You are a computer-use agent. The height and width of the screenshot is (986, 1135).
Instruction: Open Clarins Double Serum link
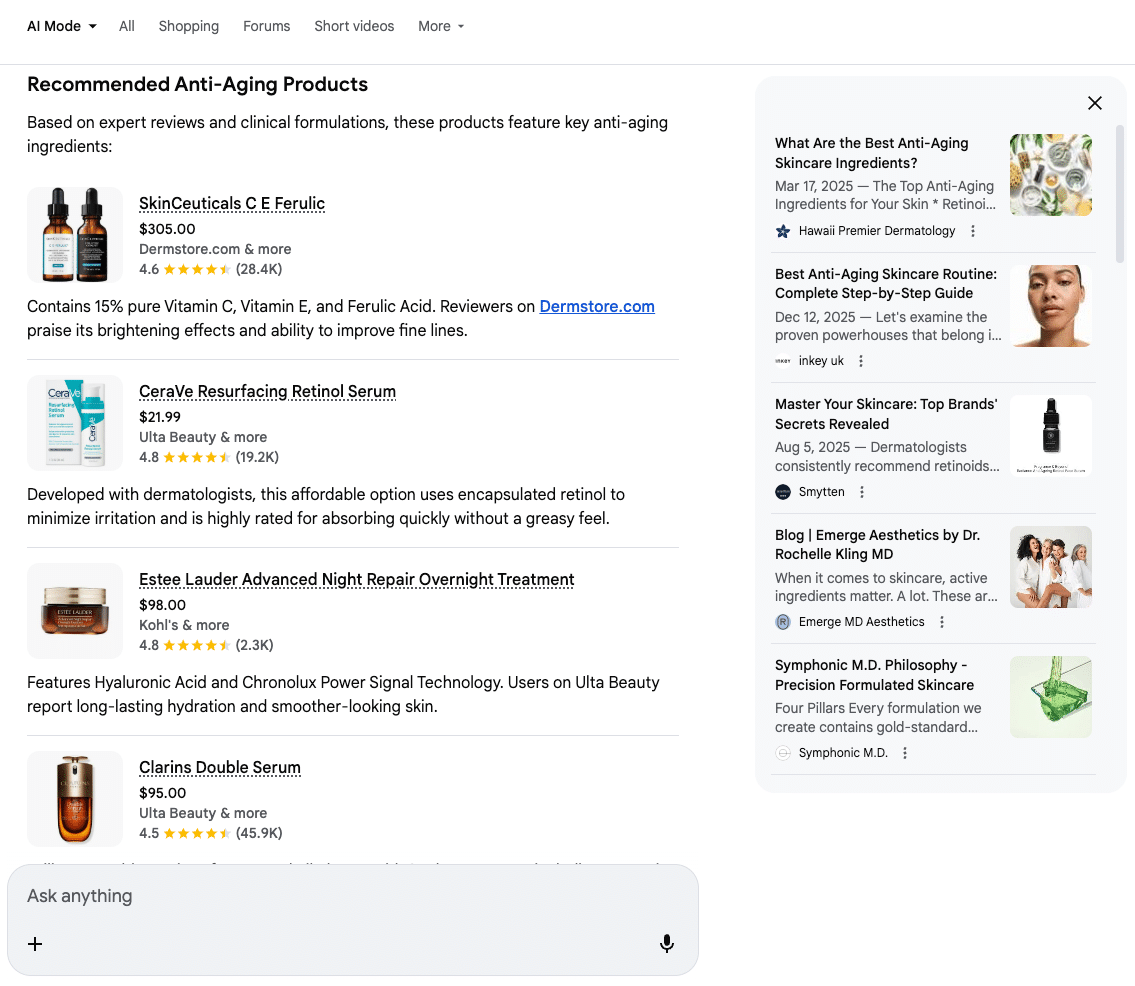pos(219,767)
